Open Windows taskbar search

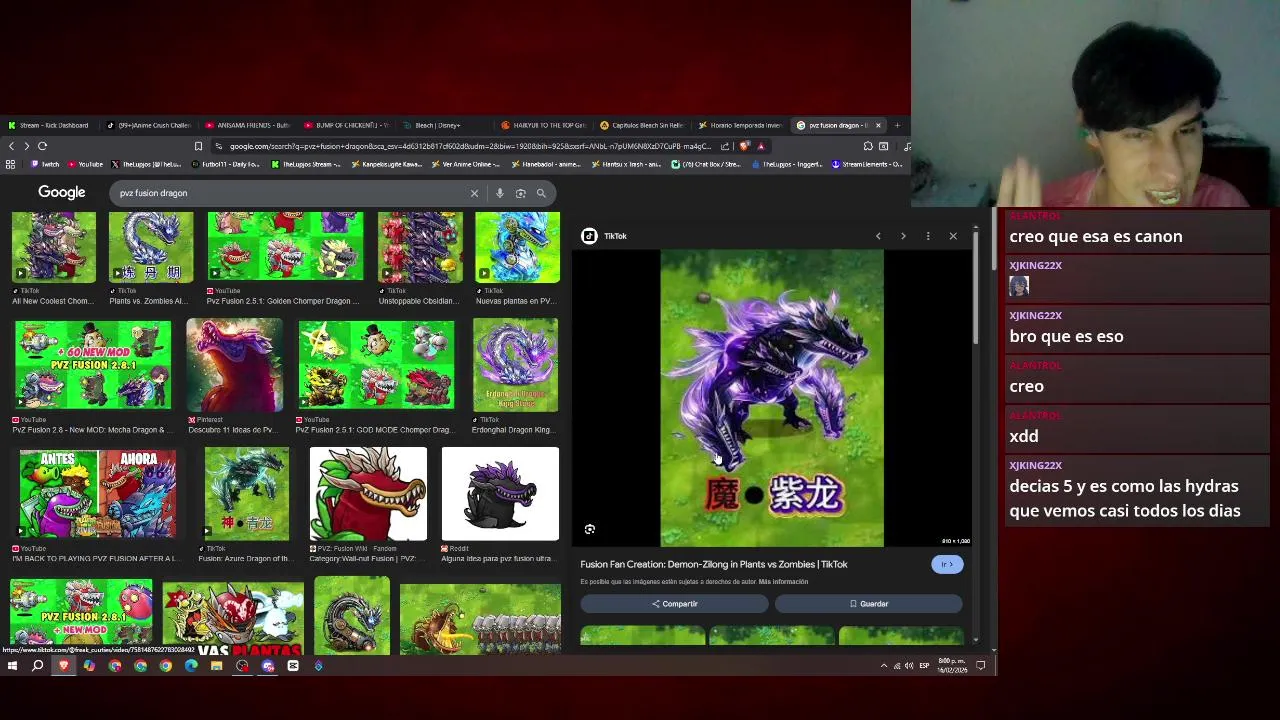[x=37, y=665]
